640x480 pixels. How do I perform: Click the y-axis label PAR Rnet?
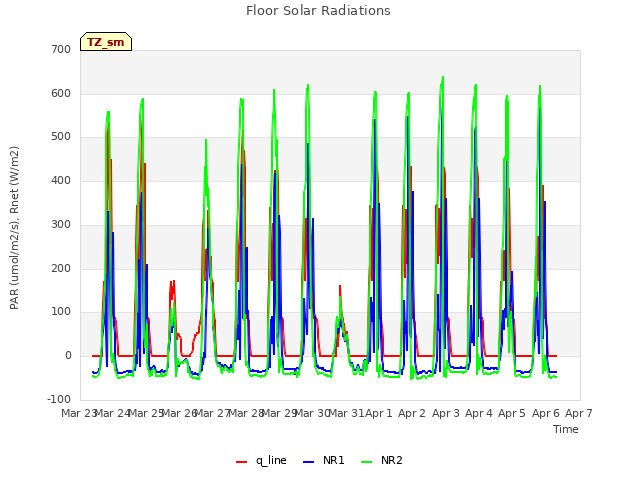pos(14,228)
